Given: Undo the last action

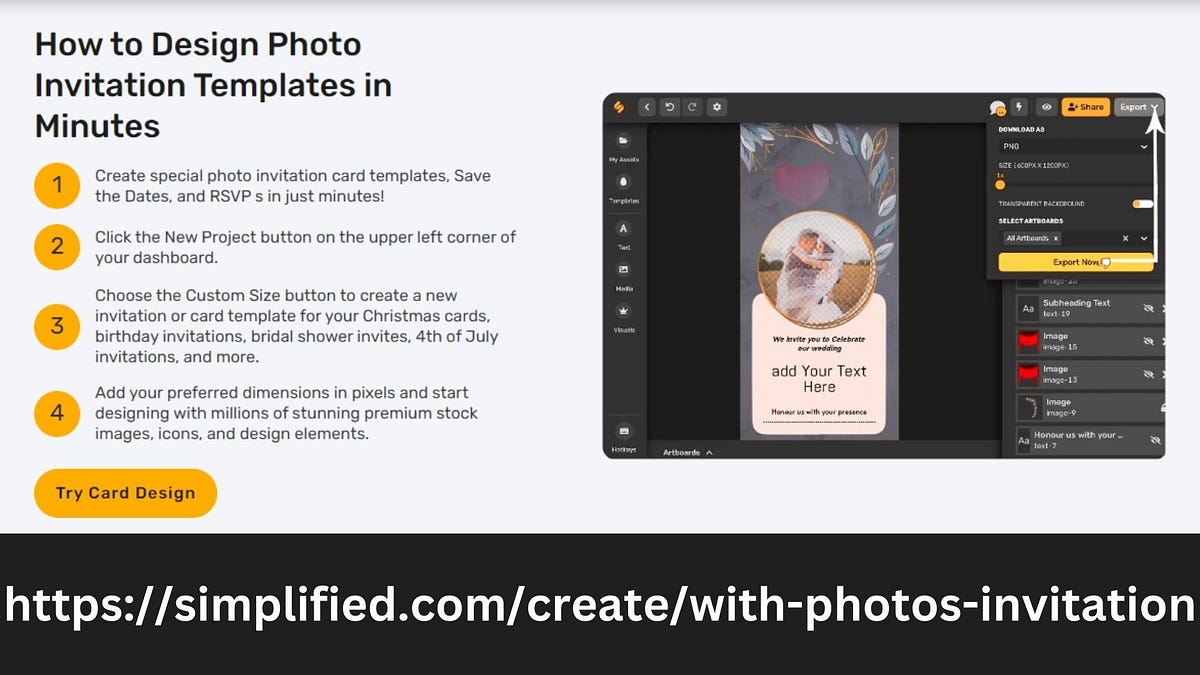Looking at the screenshot, I should tap(670, 107).
